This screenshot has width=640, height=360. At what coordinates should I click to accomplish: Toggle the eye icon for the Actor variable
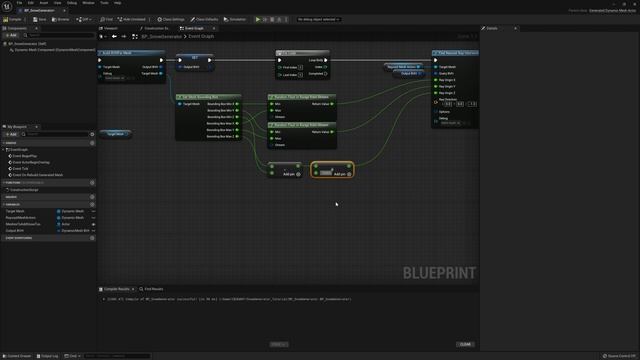[x=93, y=224]
